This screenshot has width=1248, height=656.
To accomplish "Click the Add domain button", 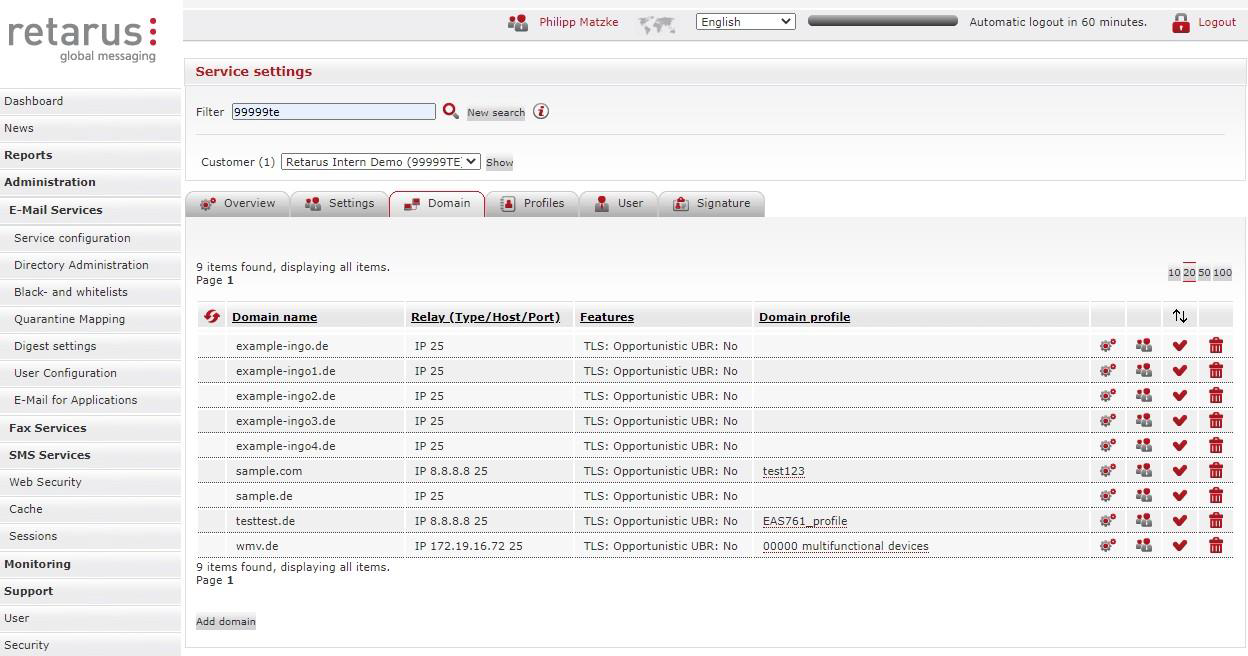I will (x=226, y=622).
